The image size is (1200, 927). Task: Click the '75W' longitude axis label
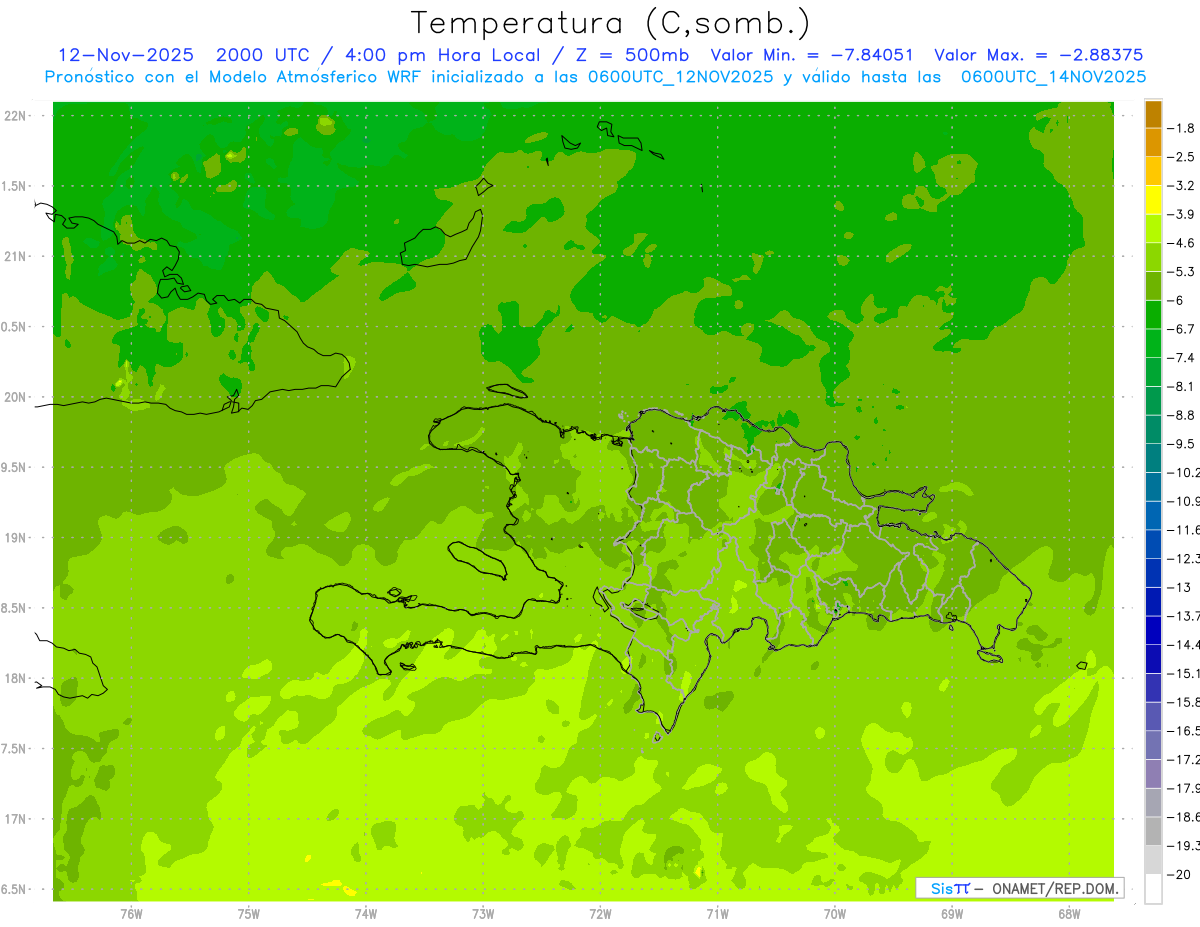(248, 914)
